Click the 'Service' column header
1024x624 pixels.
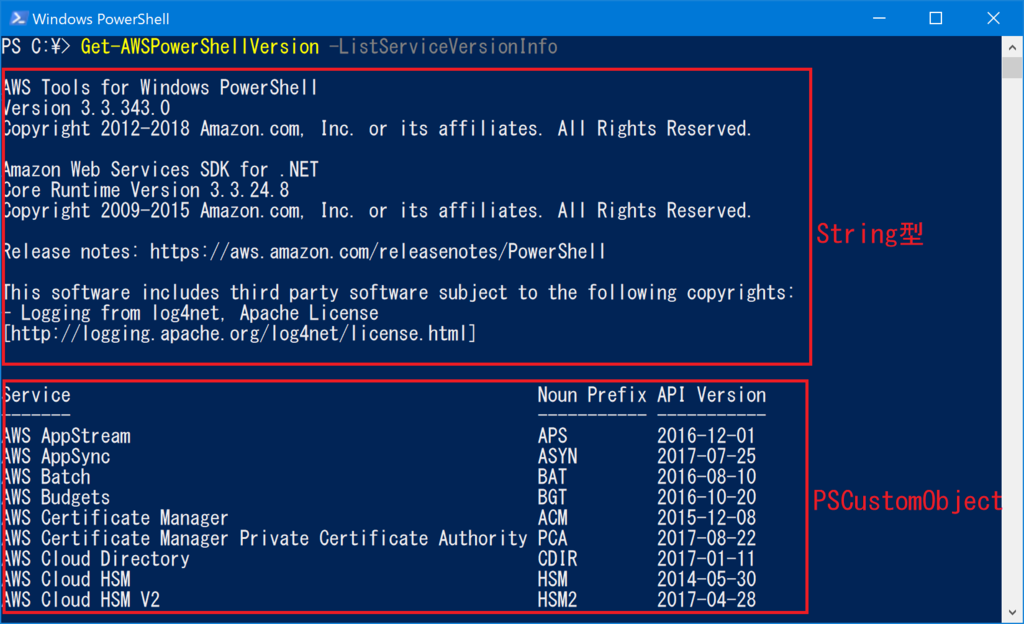[x=37, y=395]
